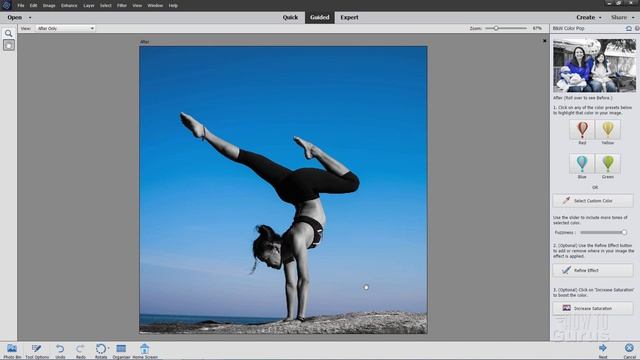
Task: Click the B&W Color Pop preview thumbnail
Action: point(594,65)
